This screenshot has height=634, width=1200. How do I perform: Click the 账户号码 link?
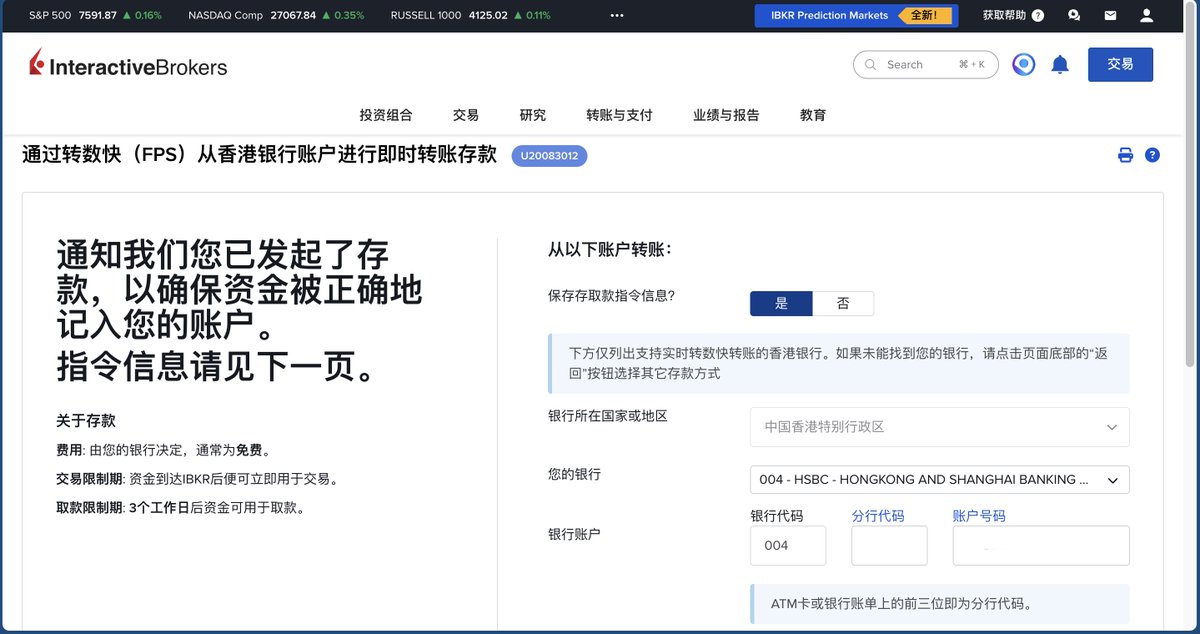(x=979, y=516)
